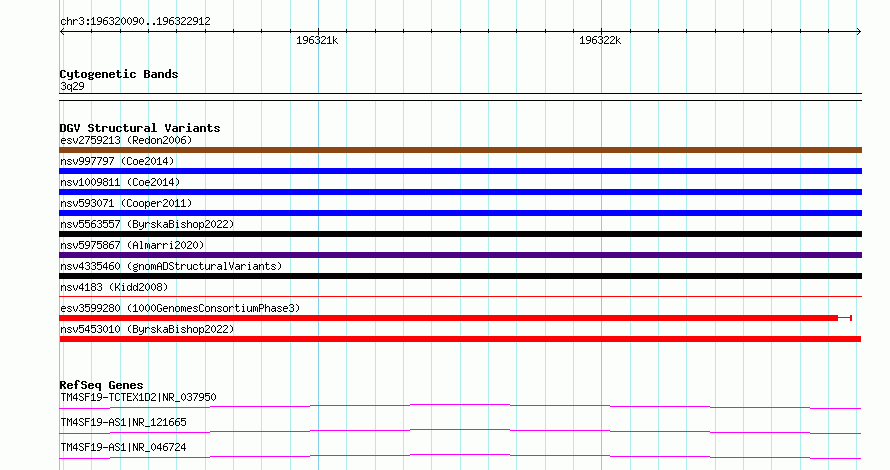890x470 pixels.
Task: Select the 3q29 band label
Action: pyautogui.click(x=72, y=86)
